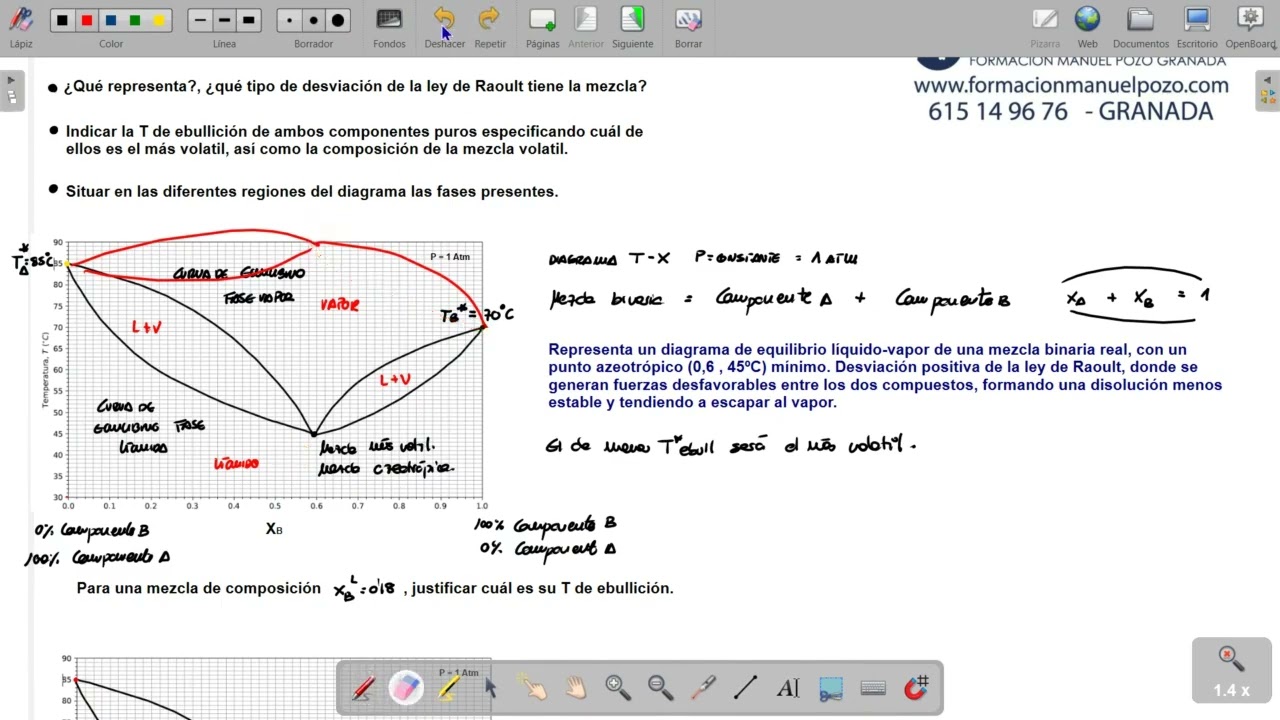
Task: Click the top phase diagram chart image
Action: pyautogui.click(x=262, y=375)
